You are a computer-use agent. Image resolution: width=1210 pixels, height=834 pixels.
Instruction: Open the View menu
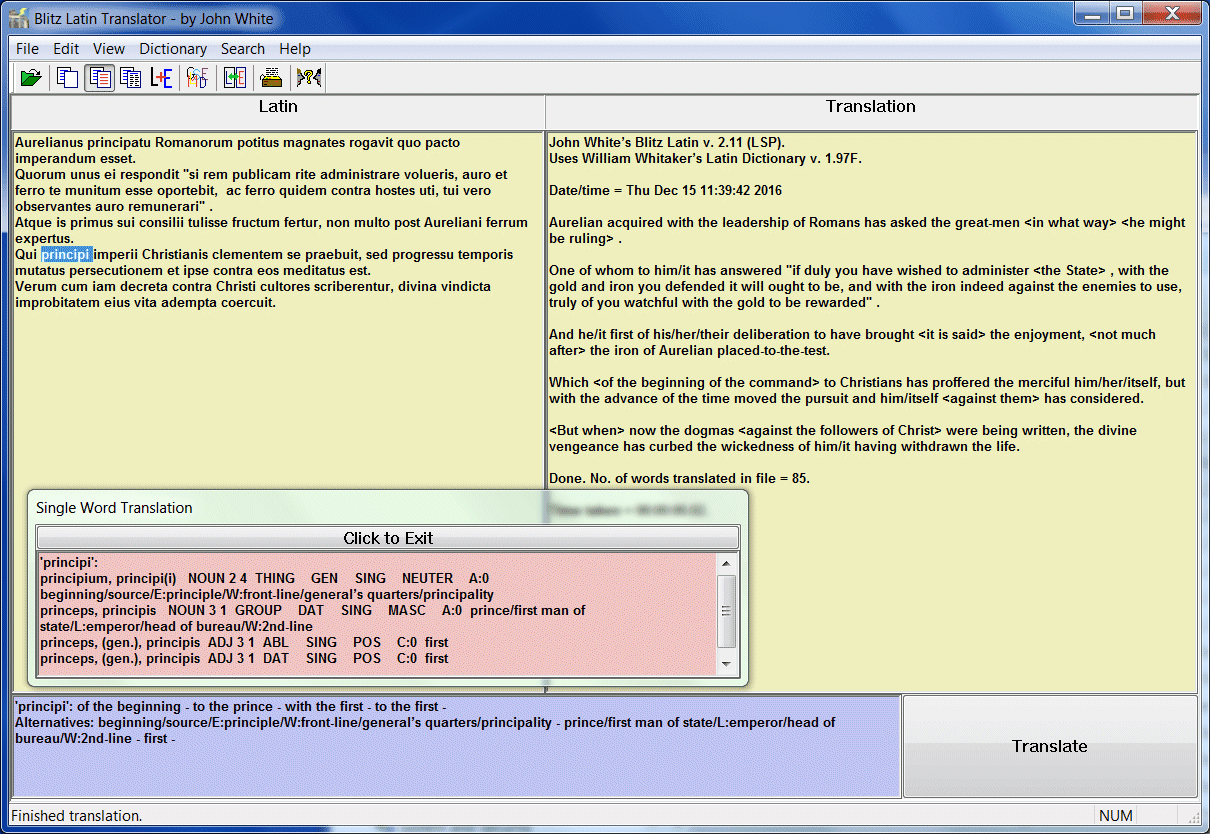tap(109, 48)
